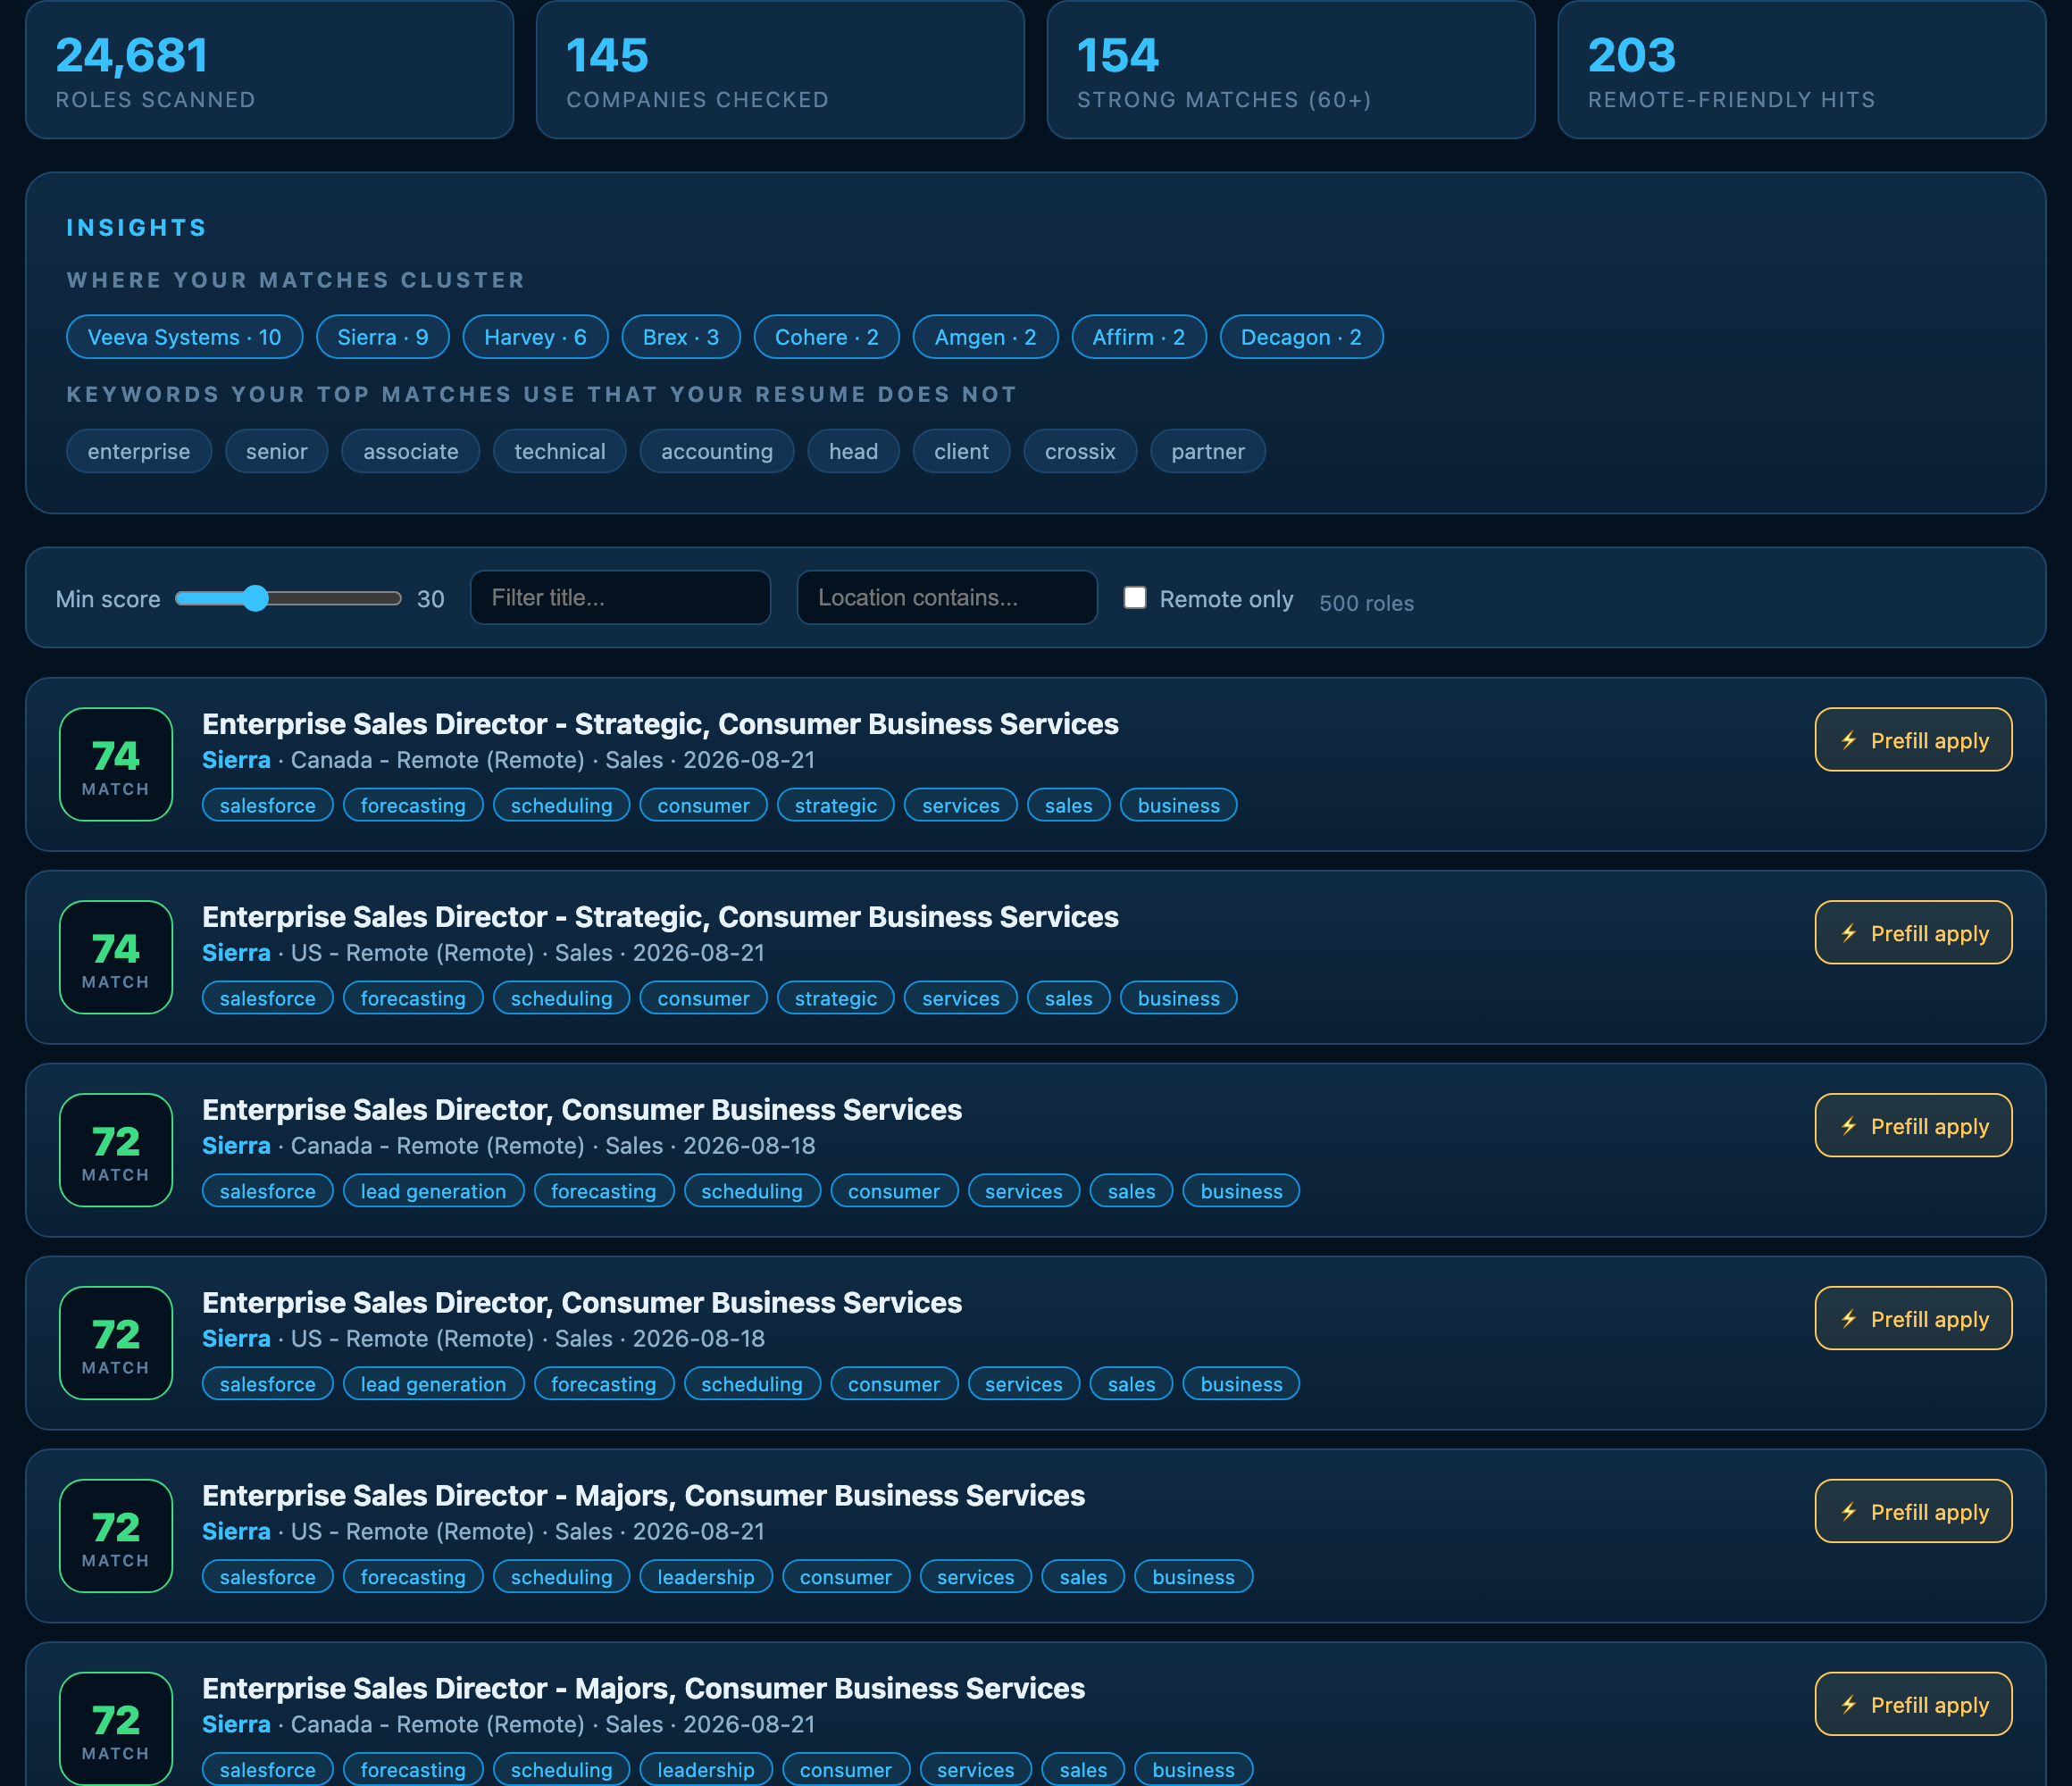The image size is (2072, 1786).
Task: Click the head keyword chip
Action: [x=854, y=451]
